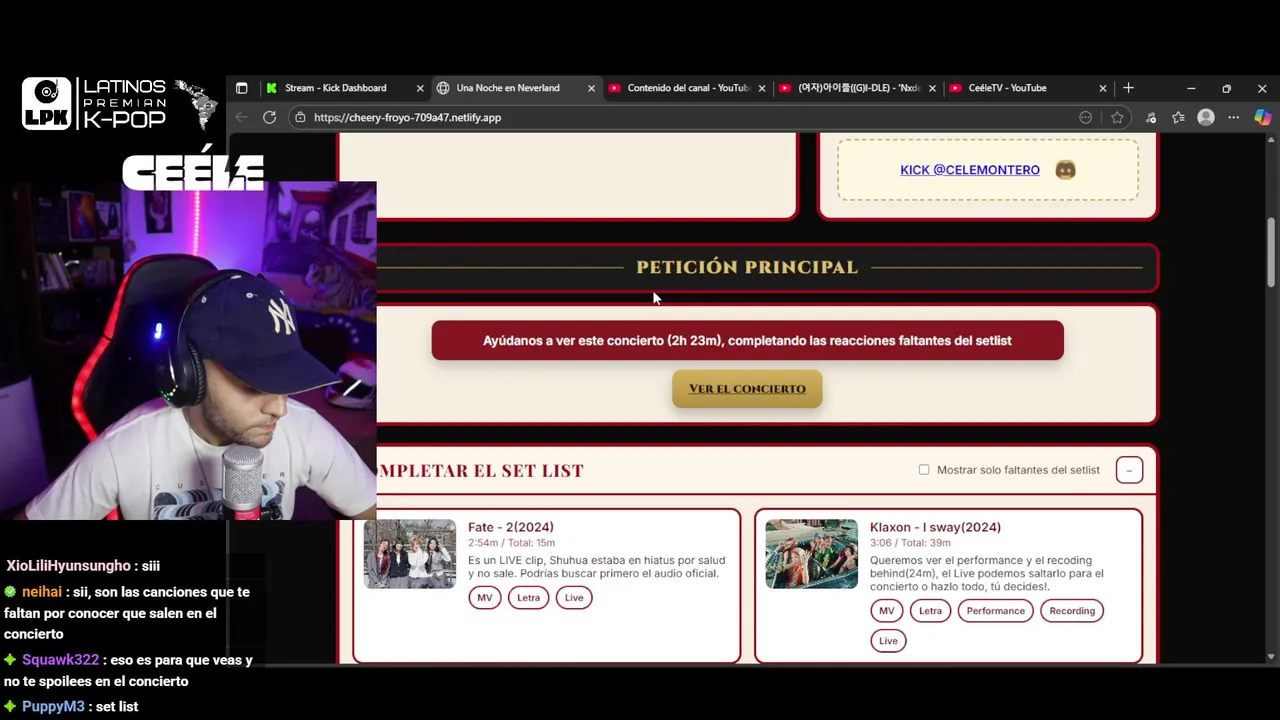
Task: Close the CeéleTV YouTube tab
Action: (1103, 88)
